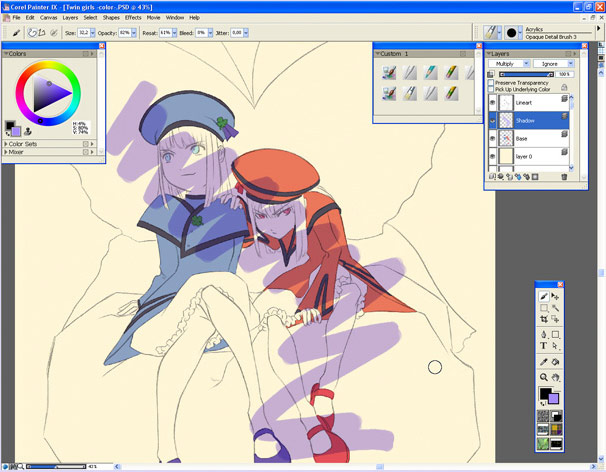Open the Shapes menu
Screen dimensions: 606x472
(111, 17)
